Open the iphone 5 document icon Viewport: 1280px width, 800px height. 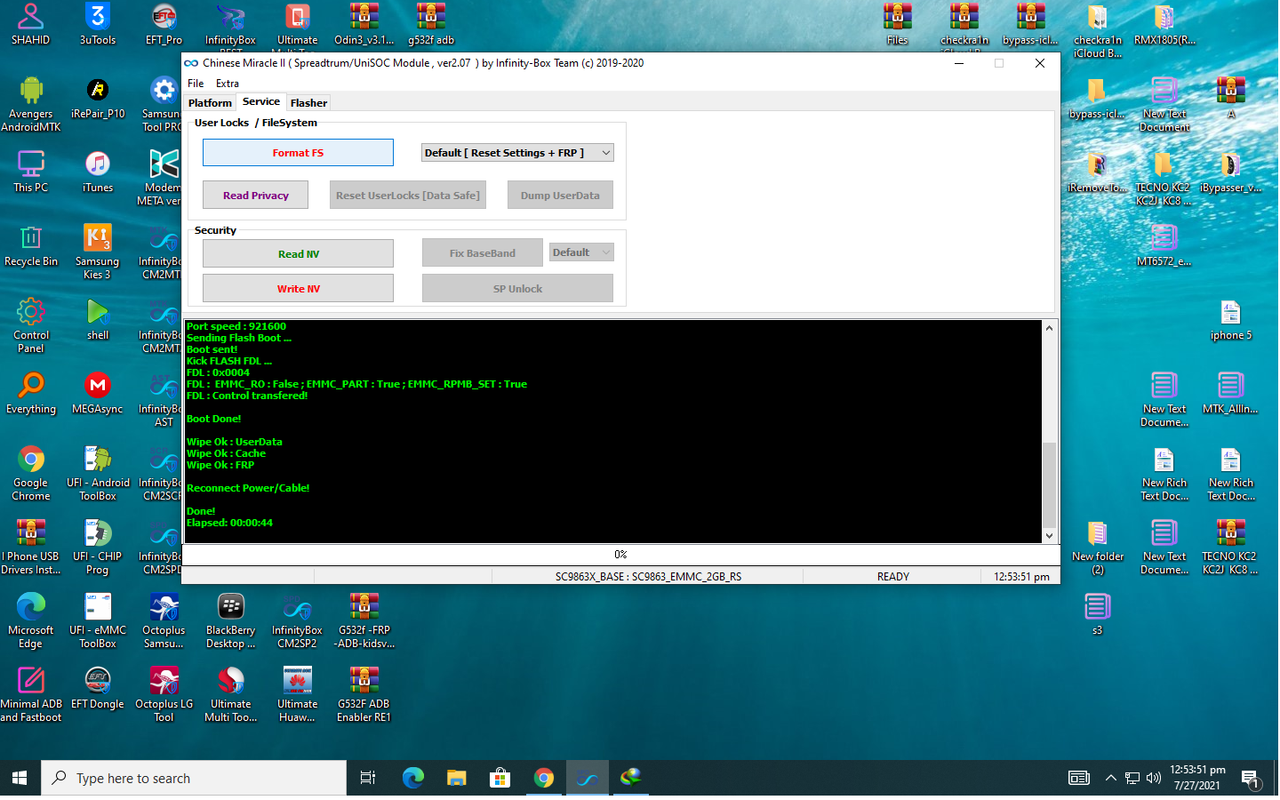pyautogui.click(x=1231, y=320)
